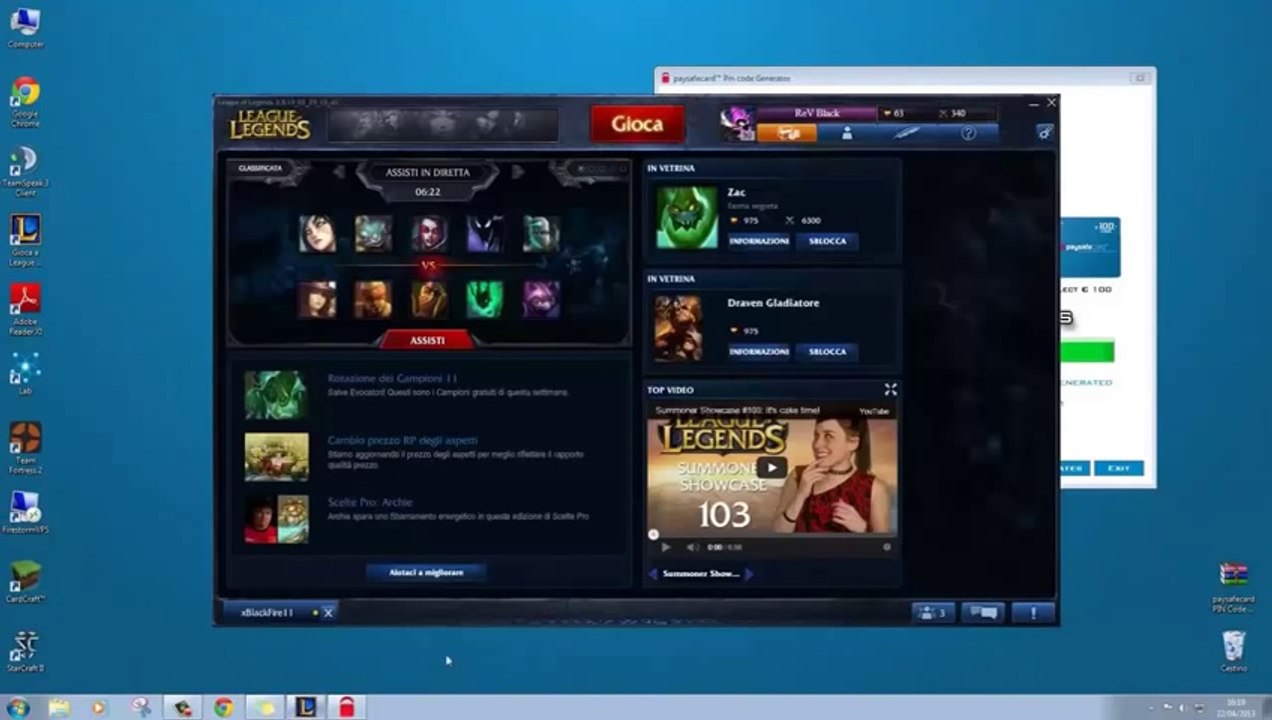Select the Classificata tab label
The width and height of the screenshot is (1272, 720).
(x=260, y=168)
